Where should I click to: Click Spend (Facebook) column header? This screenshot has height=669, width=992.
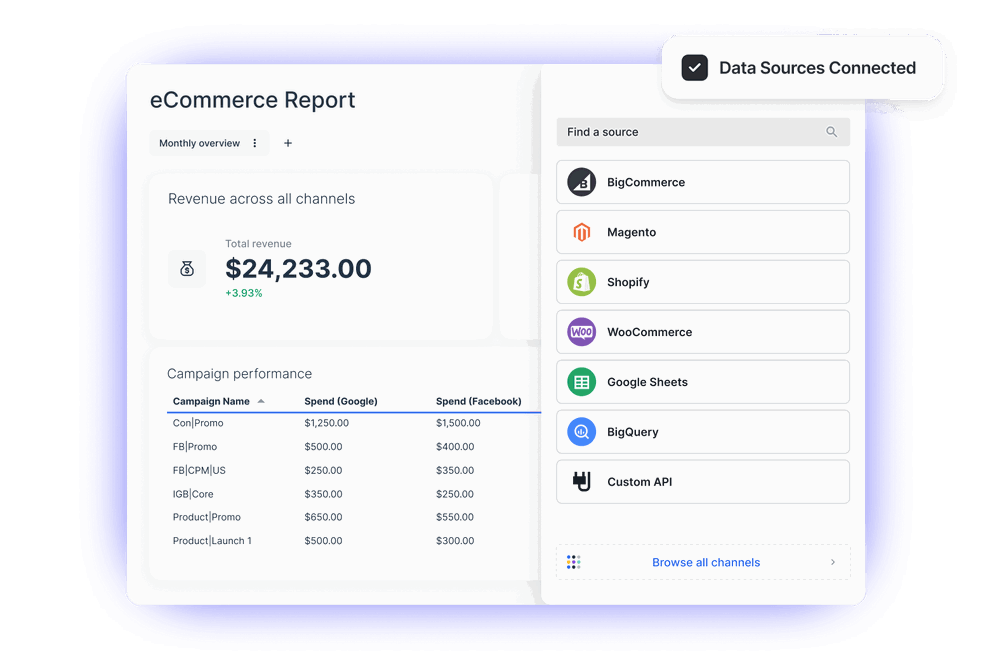click(x=478, y=401)
